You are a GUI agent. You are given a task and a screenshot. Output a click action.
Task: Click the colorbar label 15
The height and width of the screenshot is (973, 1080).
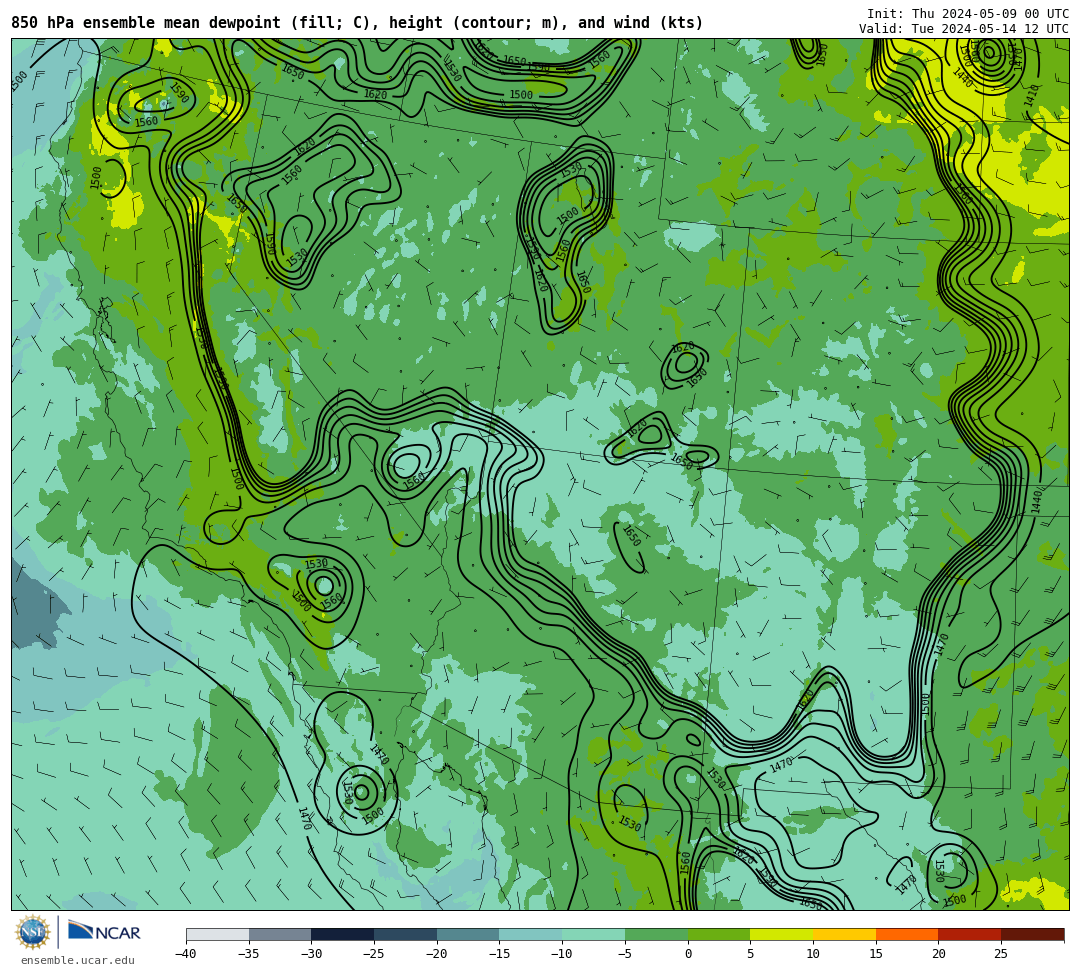click(x=876, y=954)
